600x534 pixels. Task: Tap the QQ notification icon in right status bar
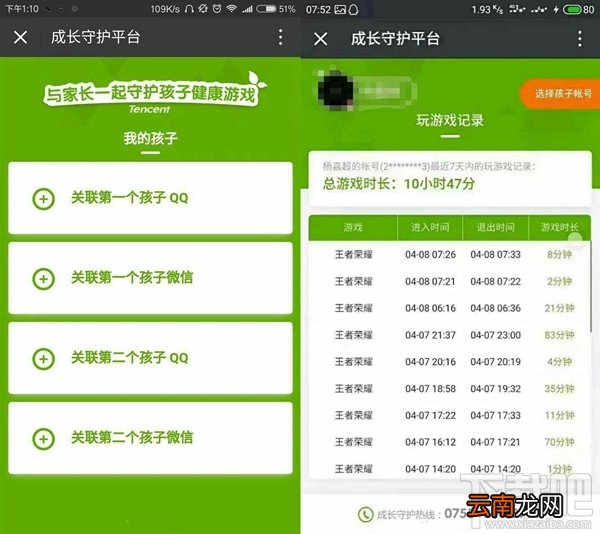pyautogui.click(x=354, y=10)
